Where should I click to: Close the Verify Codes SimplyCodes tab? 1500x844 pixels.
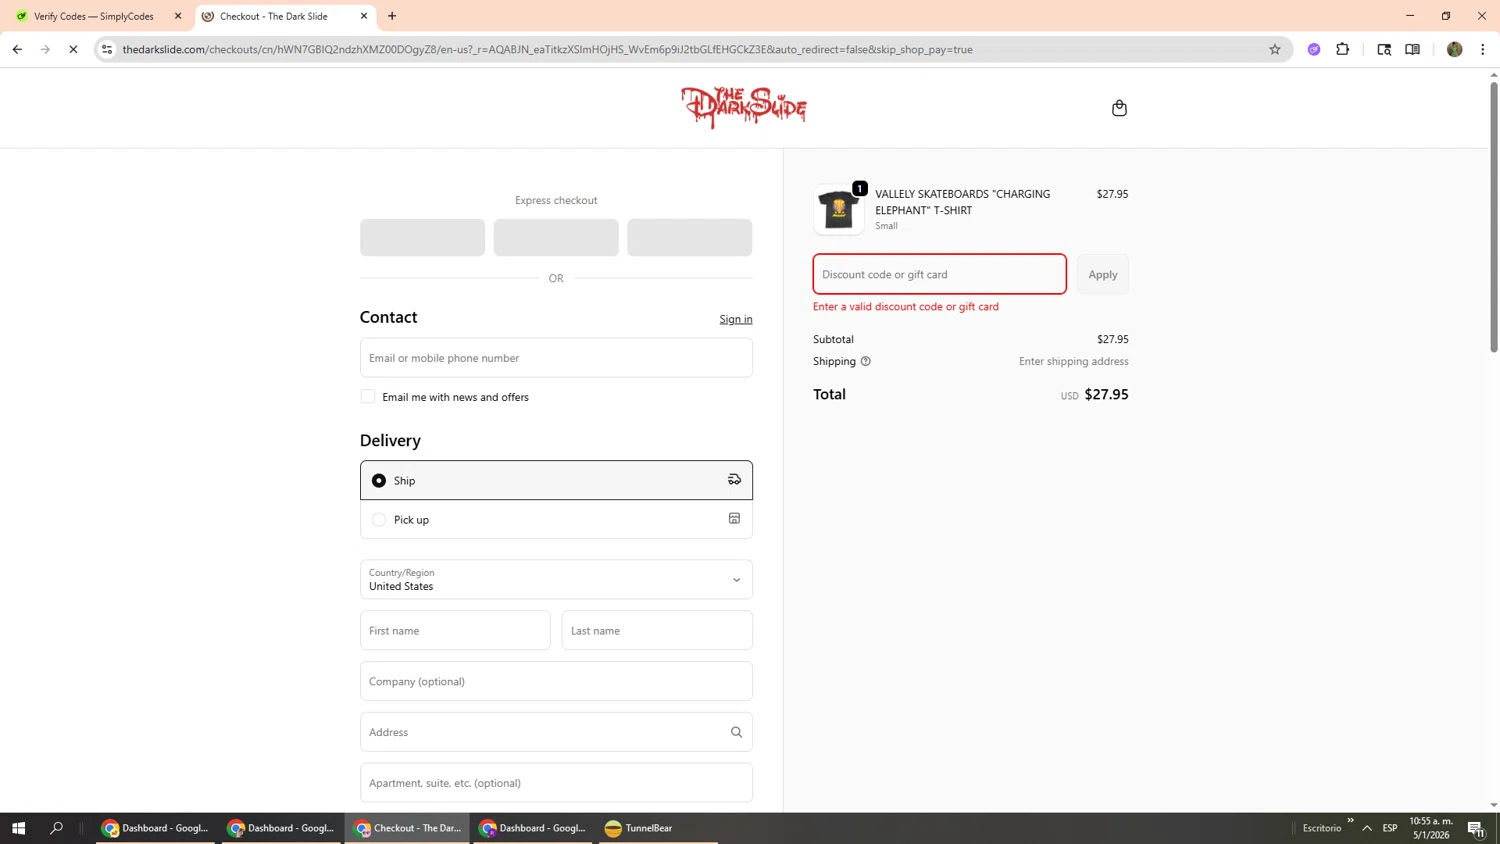pos(178,16)
